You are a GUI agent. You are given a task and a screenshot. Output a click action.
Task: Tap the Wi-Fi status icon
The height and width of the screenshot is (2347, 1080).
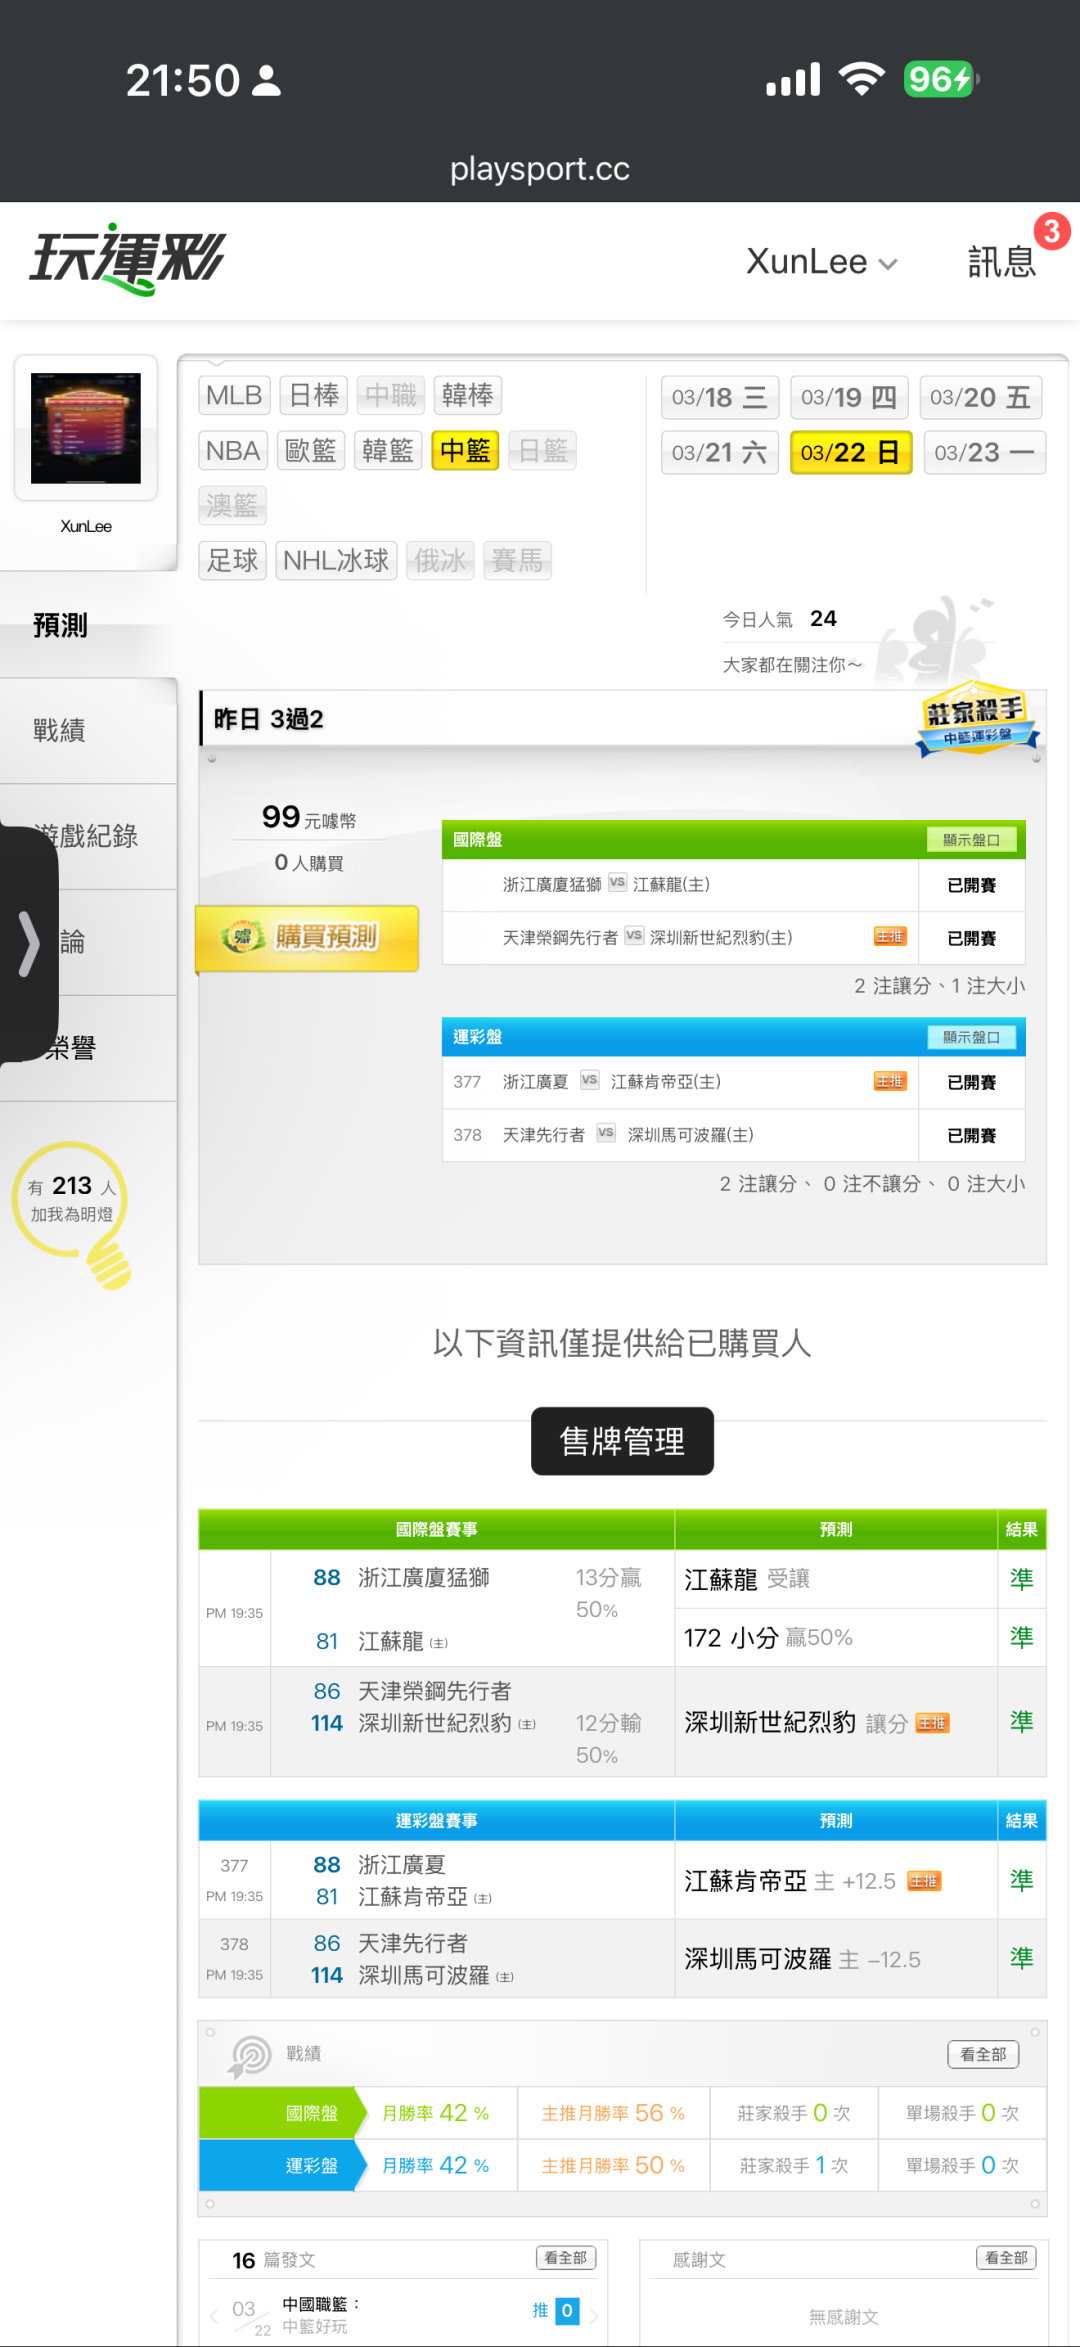coord(862,78)
